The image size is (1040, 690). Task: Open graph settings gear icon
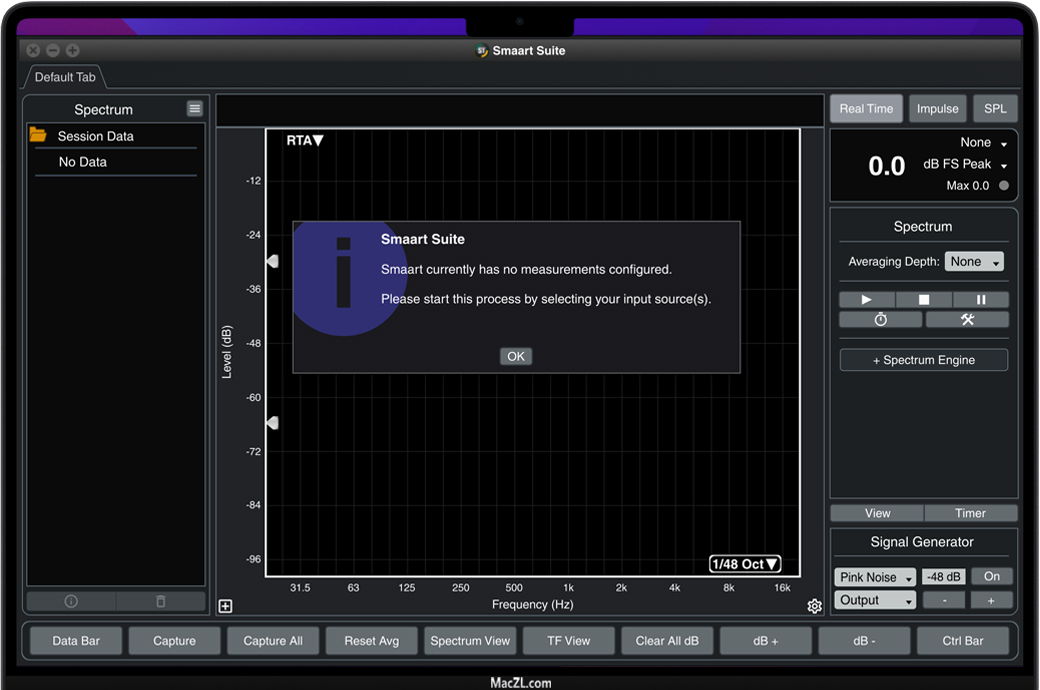[x=814, y=606]
